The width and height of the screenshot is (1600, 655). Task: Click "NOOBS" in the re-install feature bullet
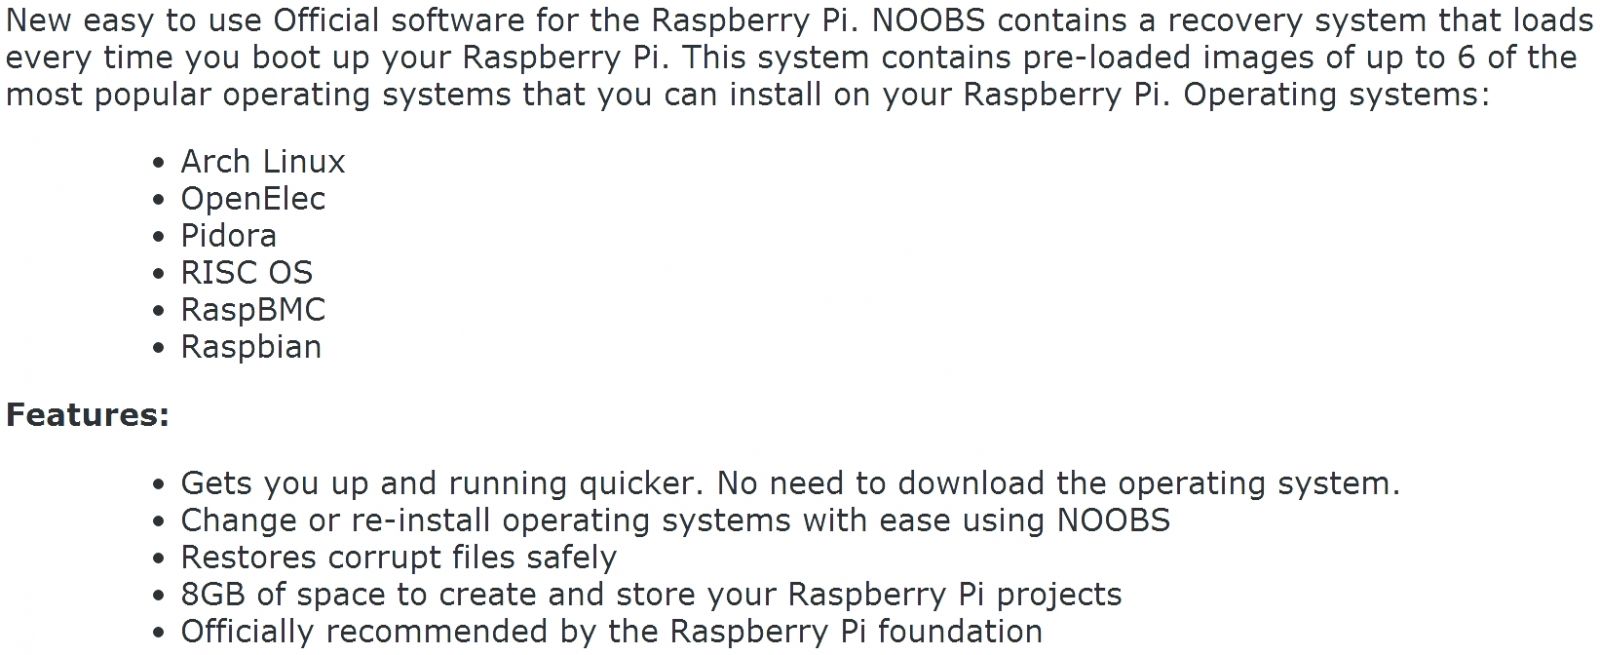point(1112,521)
